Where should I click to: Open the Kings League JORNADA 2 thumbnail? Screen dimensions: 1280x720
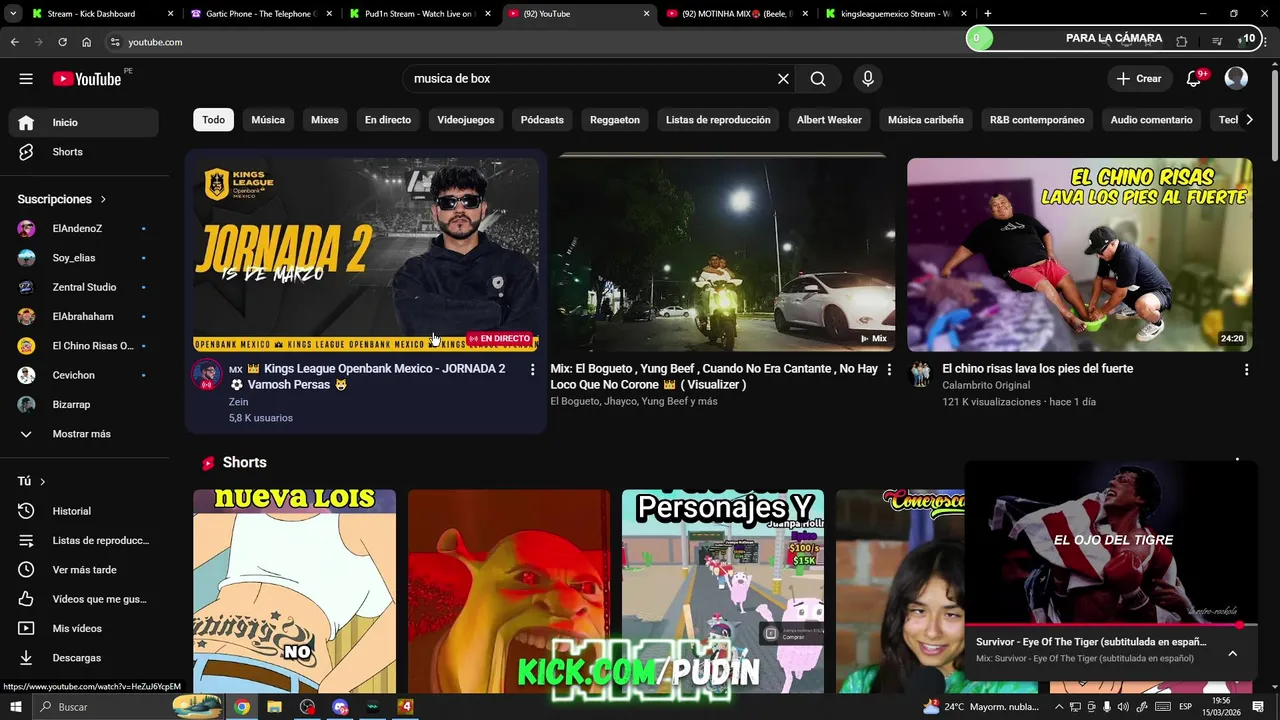pyautogui.click(x=366, y=255)
